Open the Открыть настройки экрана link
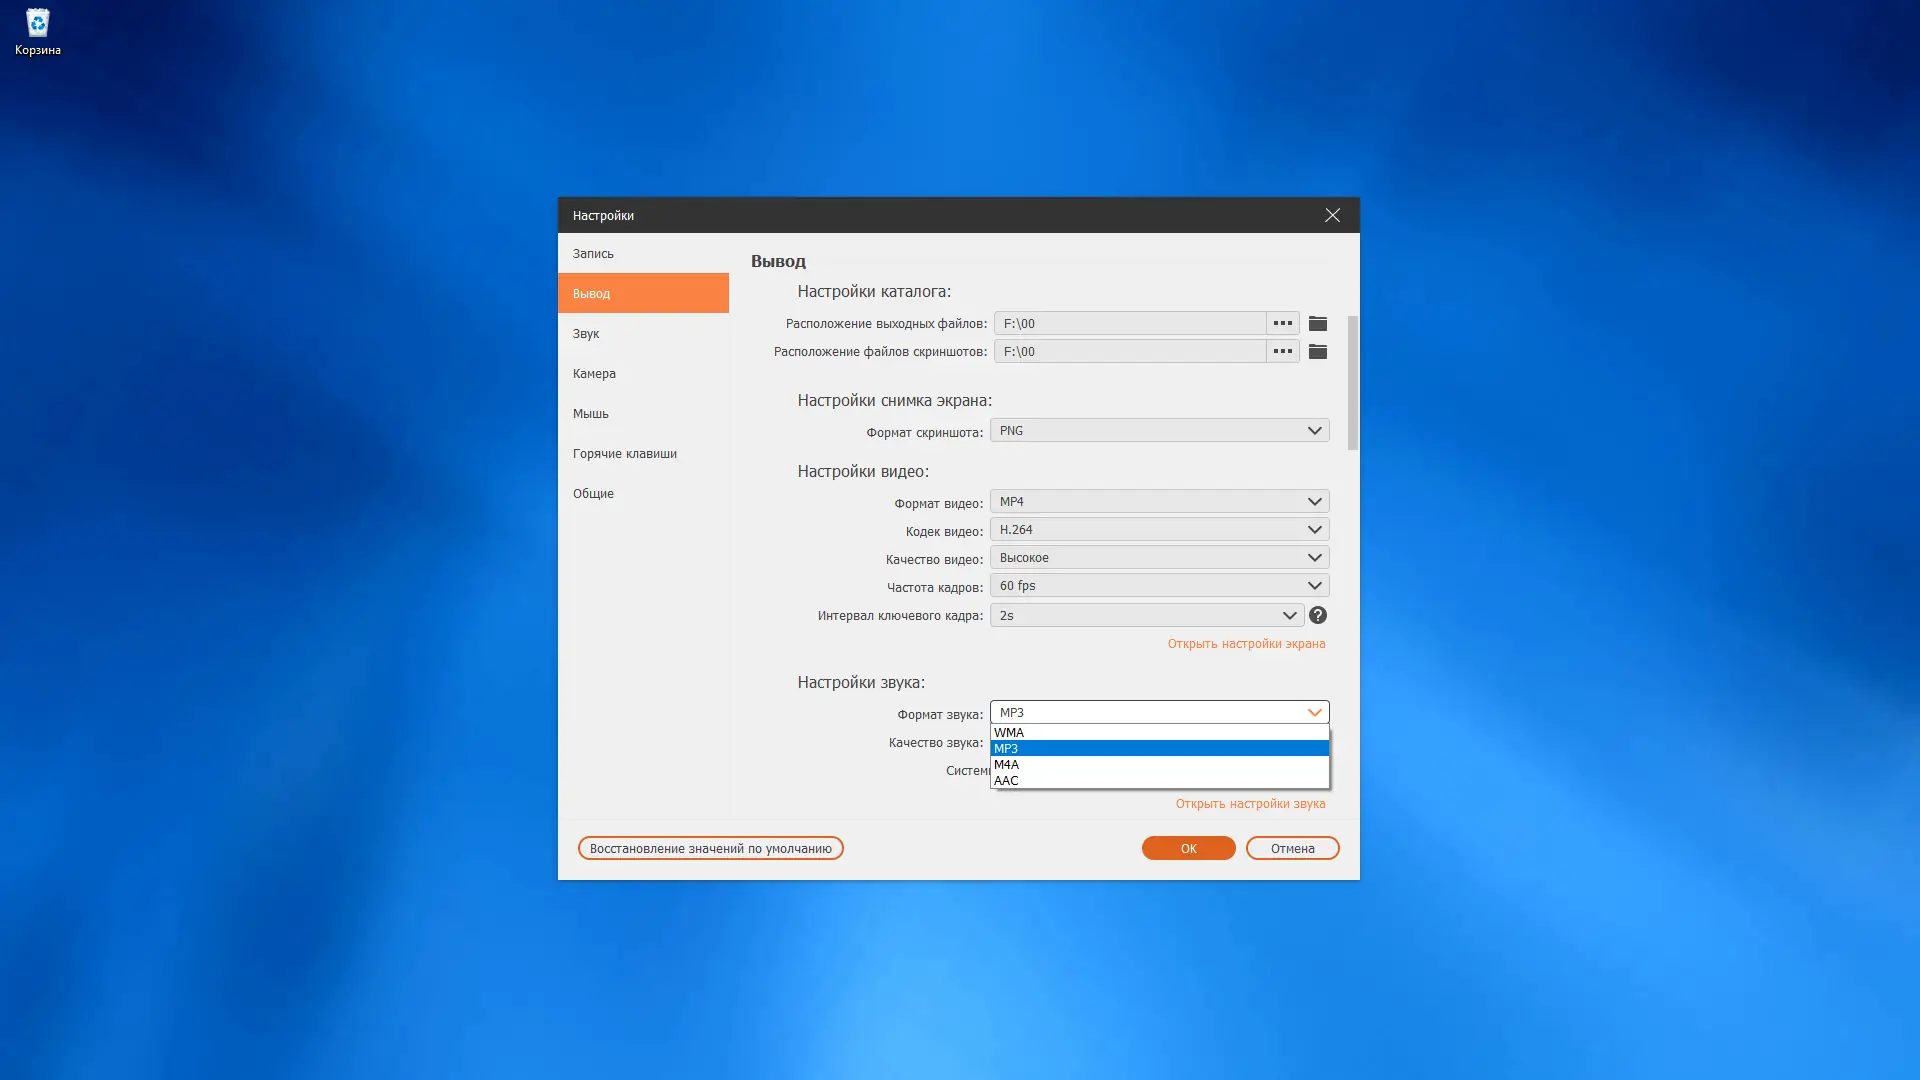This screenshot has width=1920, height=1080. 1246,644
